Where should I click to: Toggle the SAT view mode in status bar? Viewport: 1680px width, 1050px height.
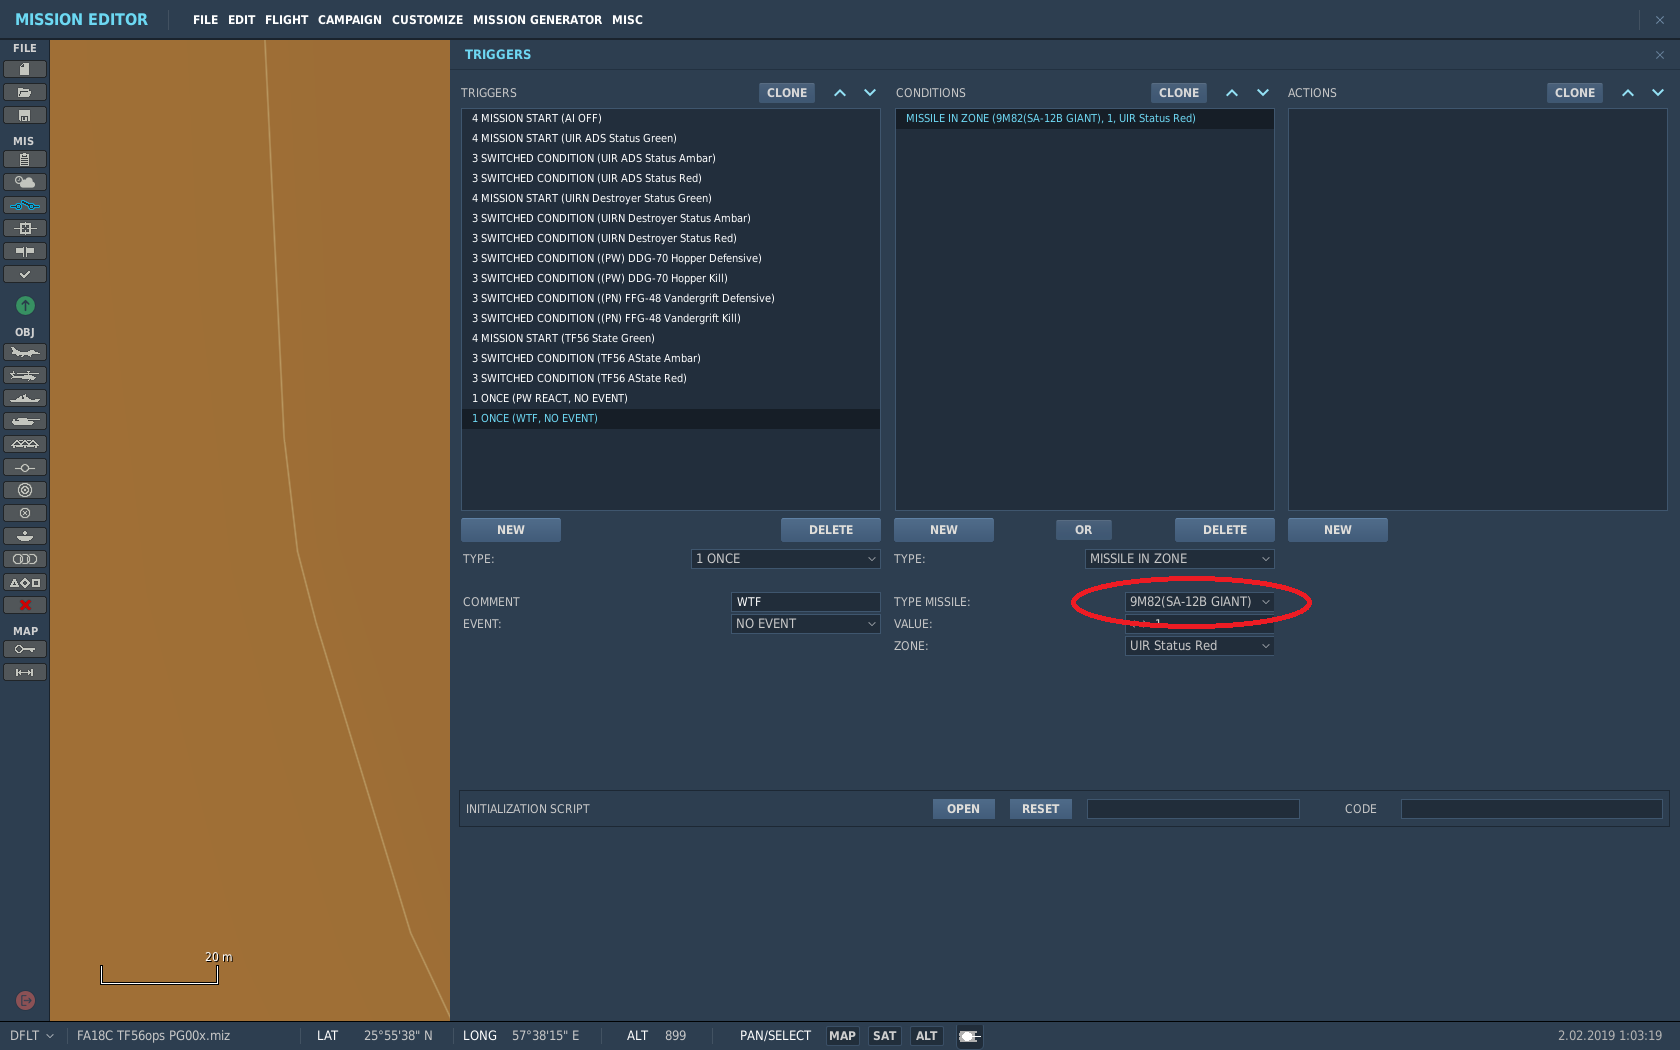tap(884, 1036)
